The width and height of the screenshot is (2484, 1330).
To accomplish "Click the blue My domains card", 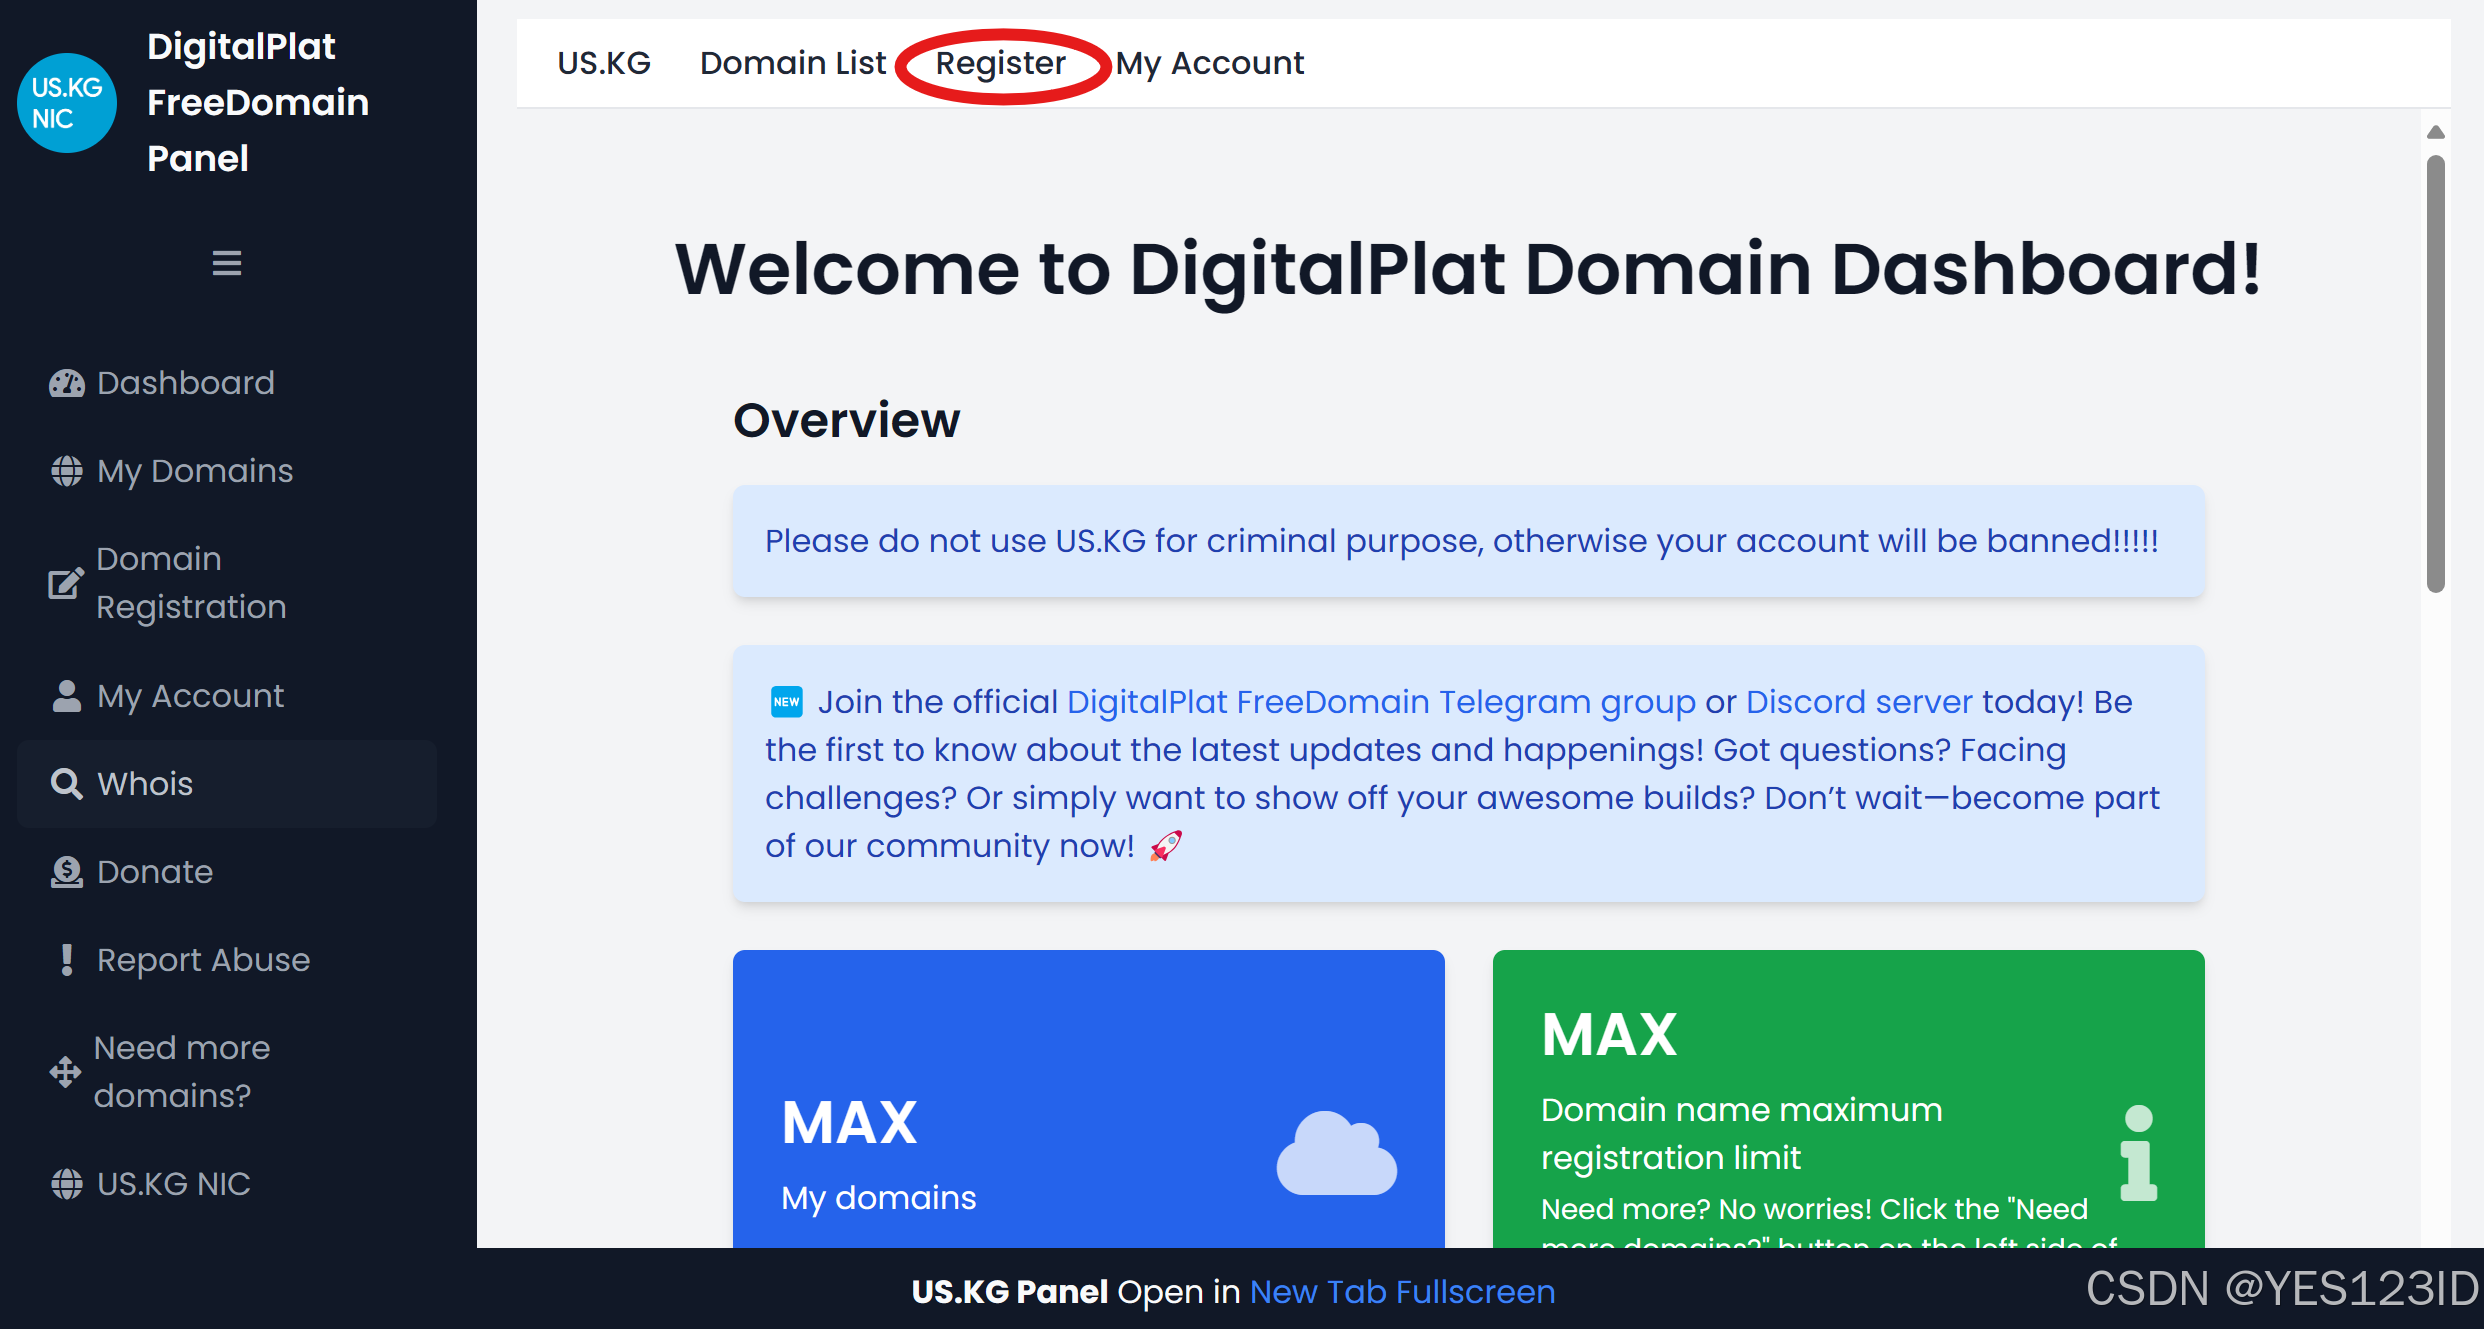I will pos(1088,1100).
